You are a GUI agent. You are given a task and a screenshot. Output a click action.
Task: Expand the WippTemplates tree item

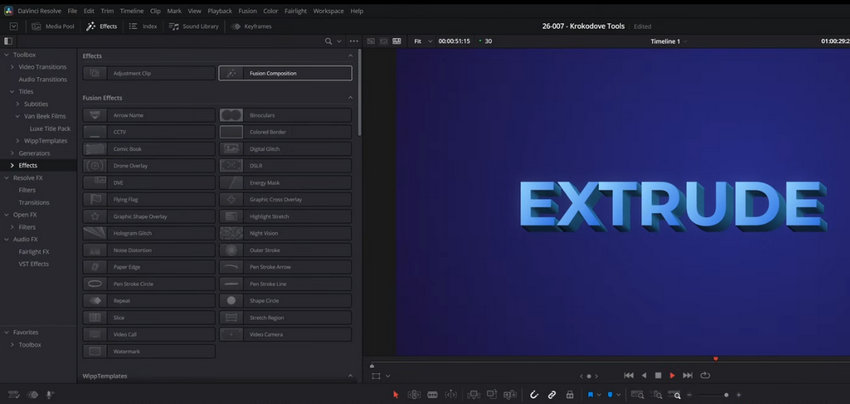18,141
